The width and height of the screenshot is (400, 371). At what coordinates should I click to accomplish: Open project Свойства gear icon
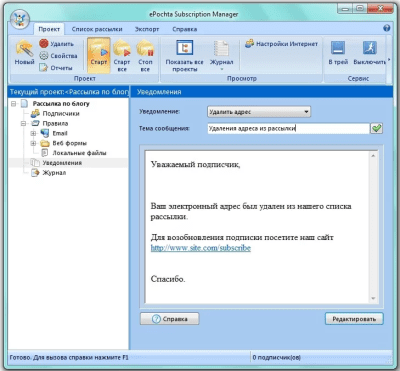[44, 56]
